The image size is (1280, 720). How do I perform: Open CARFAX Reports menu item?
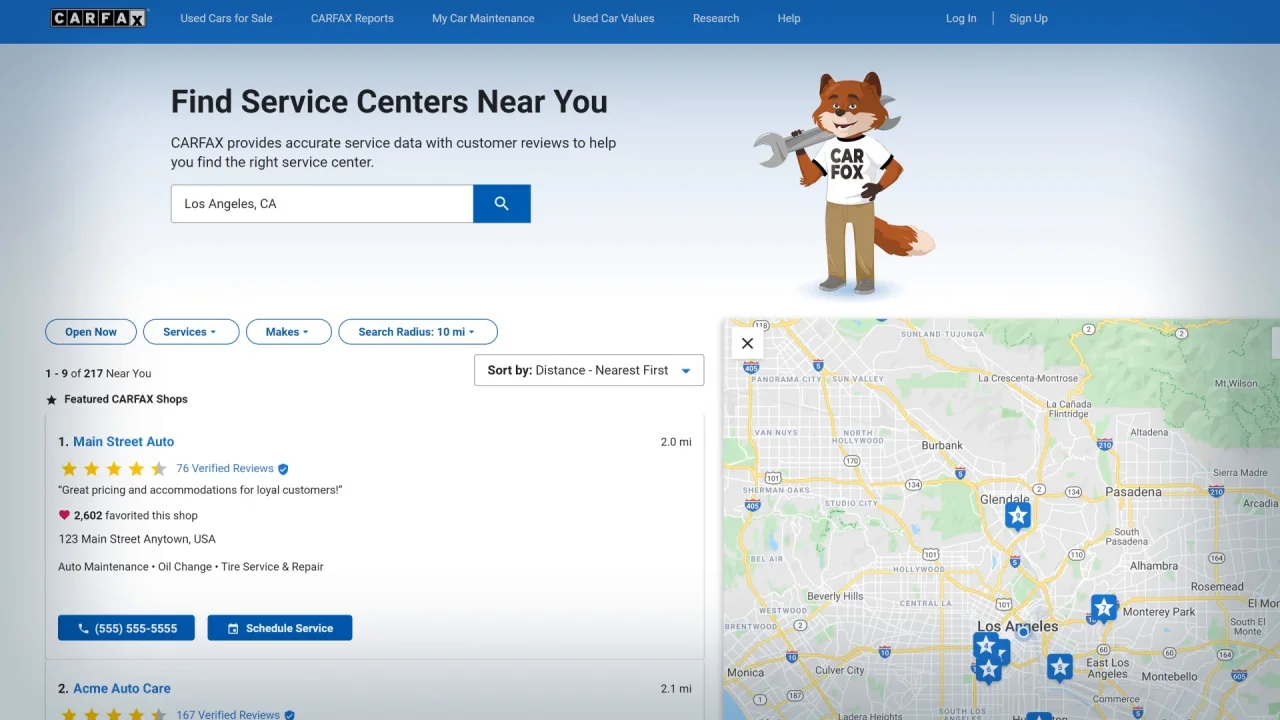tap(352, 18)
